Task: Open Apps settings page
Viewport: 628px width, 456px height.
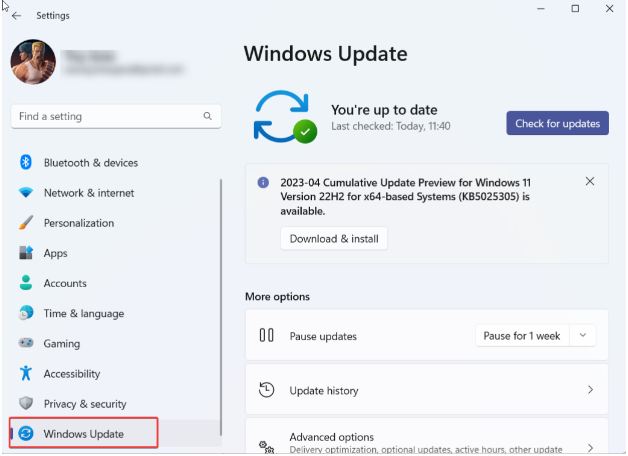Action: tap(56, 253)
